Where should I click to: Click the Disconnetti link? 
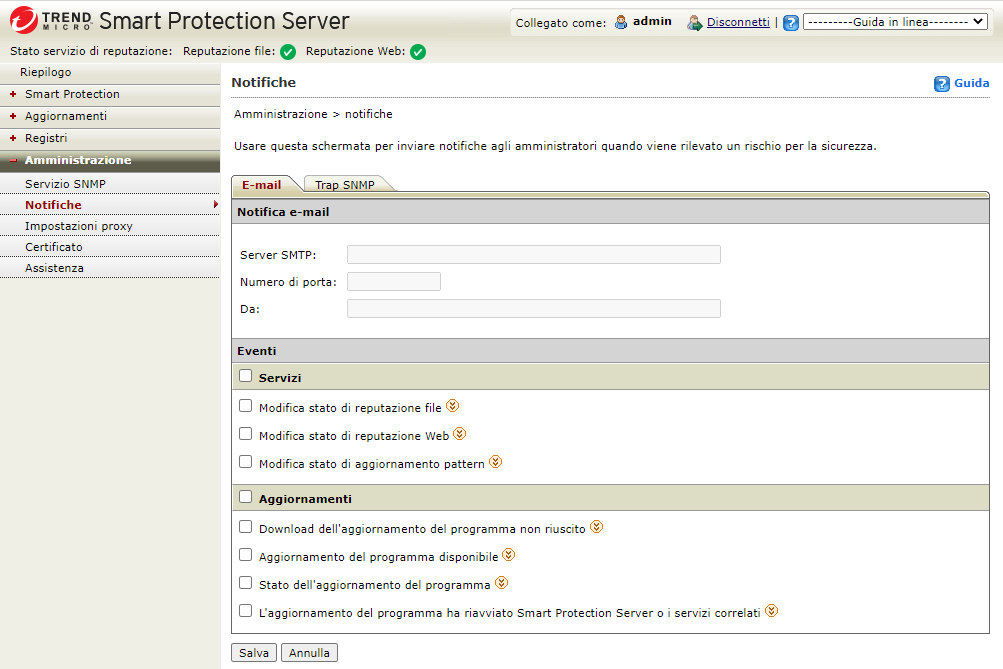[x=738, y=22]
